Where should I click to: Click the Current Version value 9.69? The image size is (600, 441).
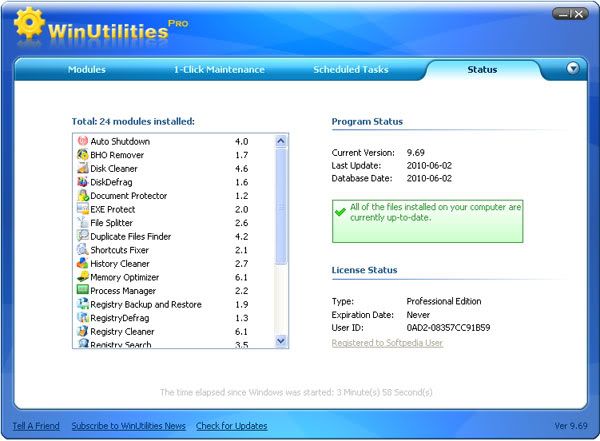[416, 152]
